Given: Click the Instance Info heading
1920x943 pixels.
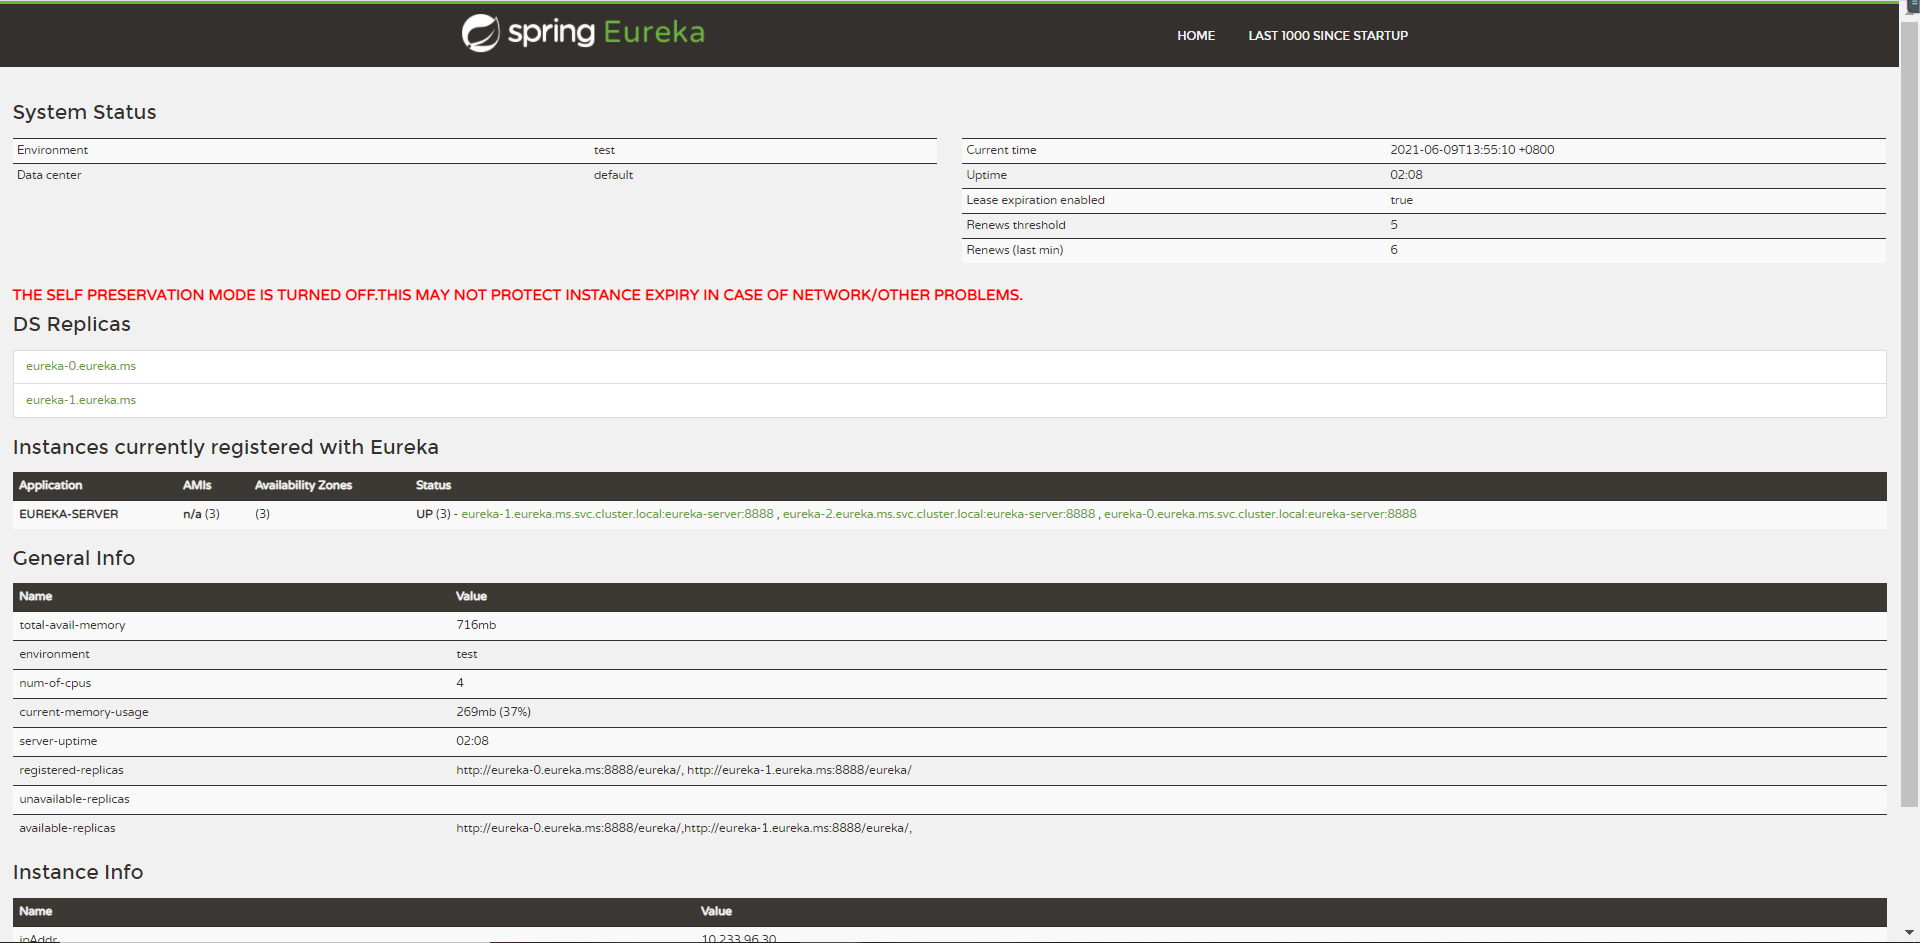Looking at the screenshot, I should click(x=78, y=872).
